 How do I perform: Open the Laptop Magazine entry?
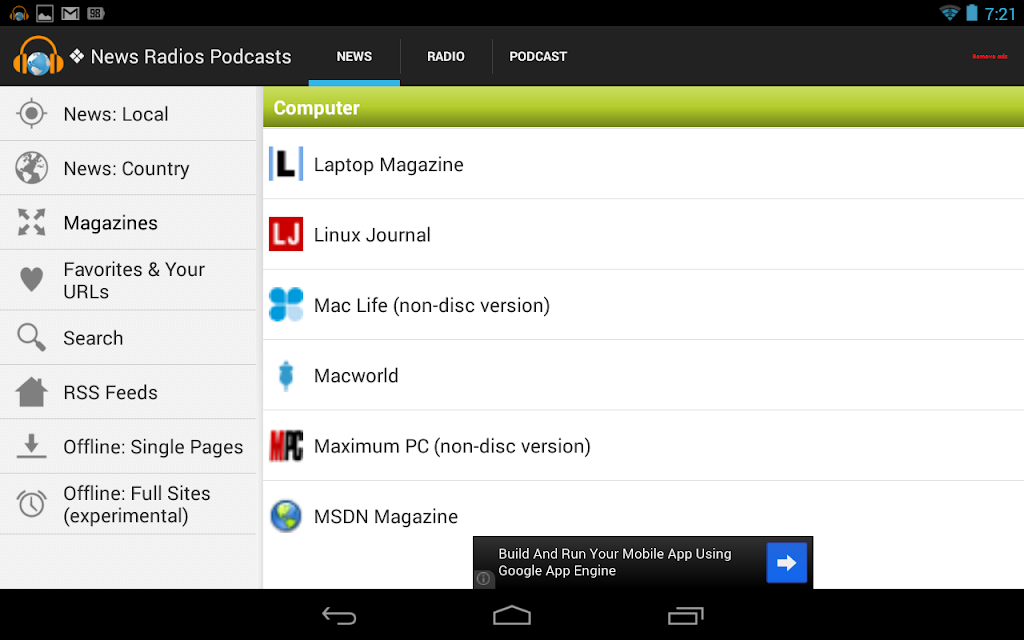[643, 164]
